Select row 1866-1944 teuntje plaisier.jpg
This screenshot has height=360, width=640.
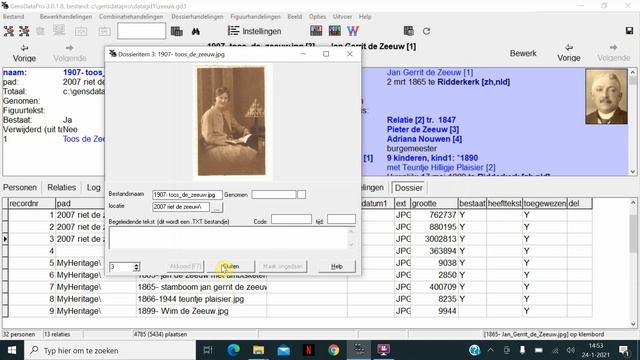tap(202, 299)
